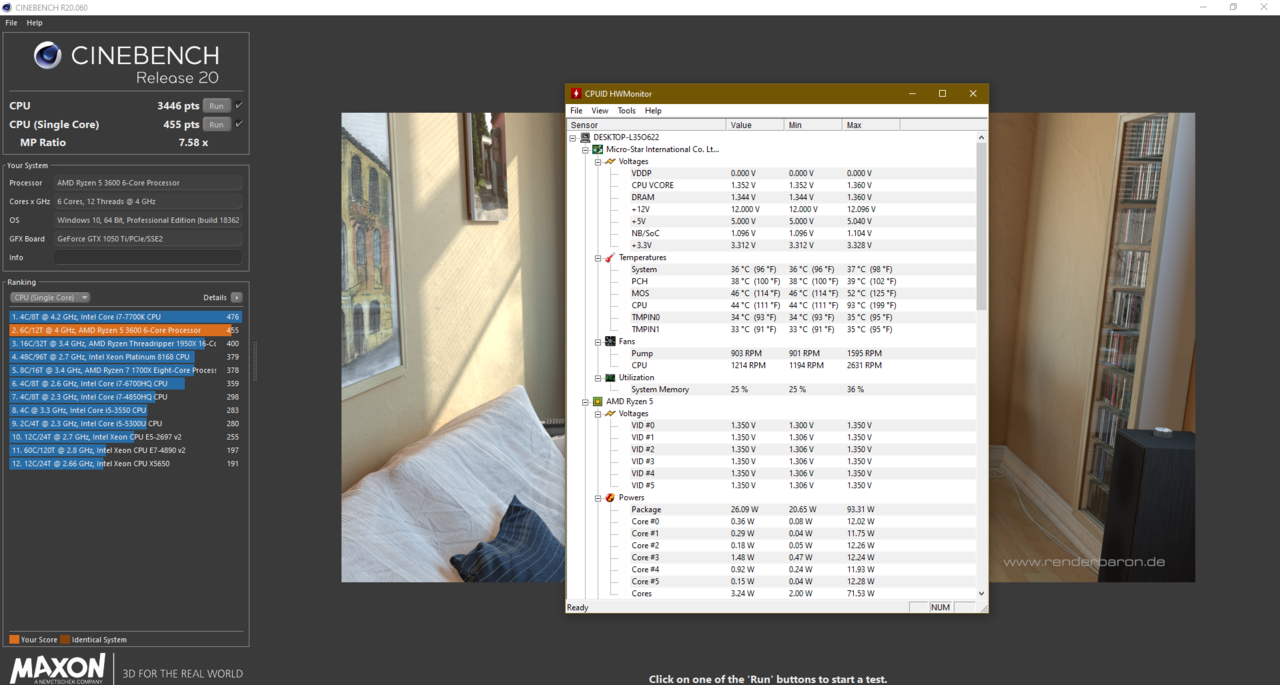This screenshot has width=1280, height=685.
Task: Click the Value column header
Action: coord(756,125)
